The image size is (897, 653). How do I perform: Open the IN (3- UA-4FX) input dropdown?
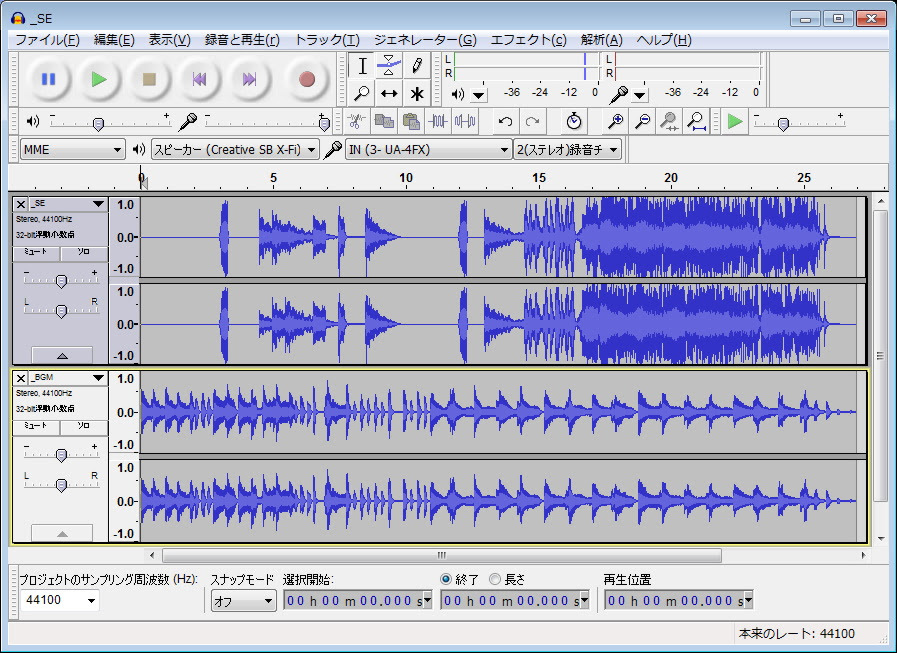click(428, 150)
